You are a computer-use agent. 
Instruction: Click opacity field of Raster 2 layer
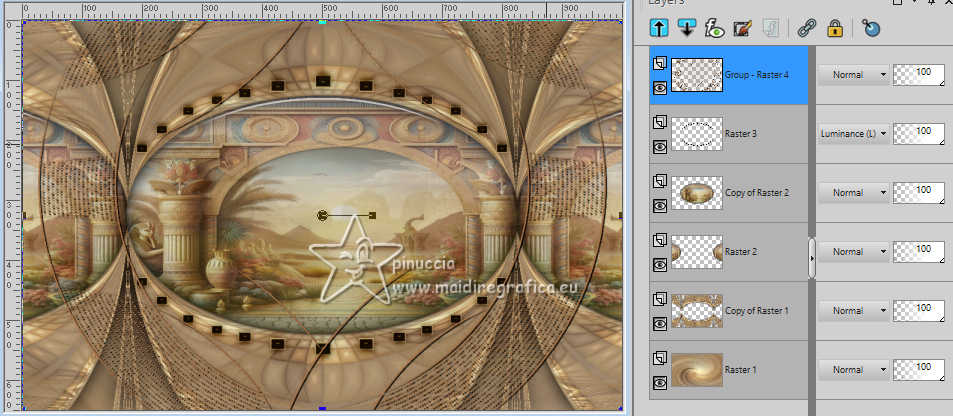[918, 252]
